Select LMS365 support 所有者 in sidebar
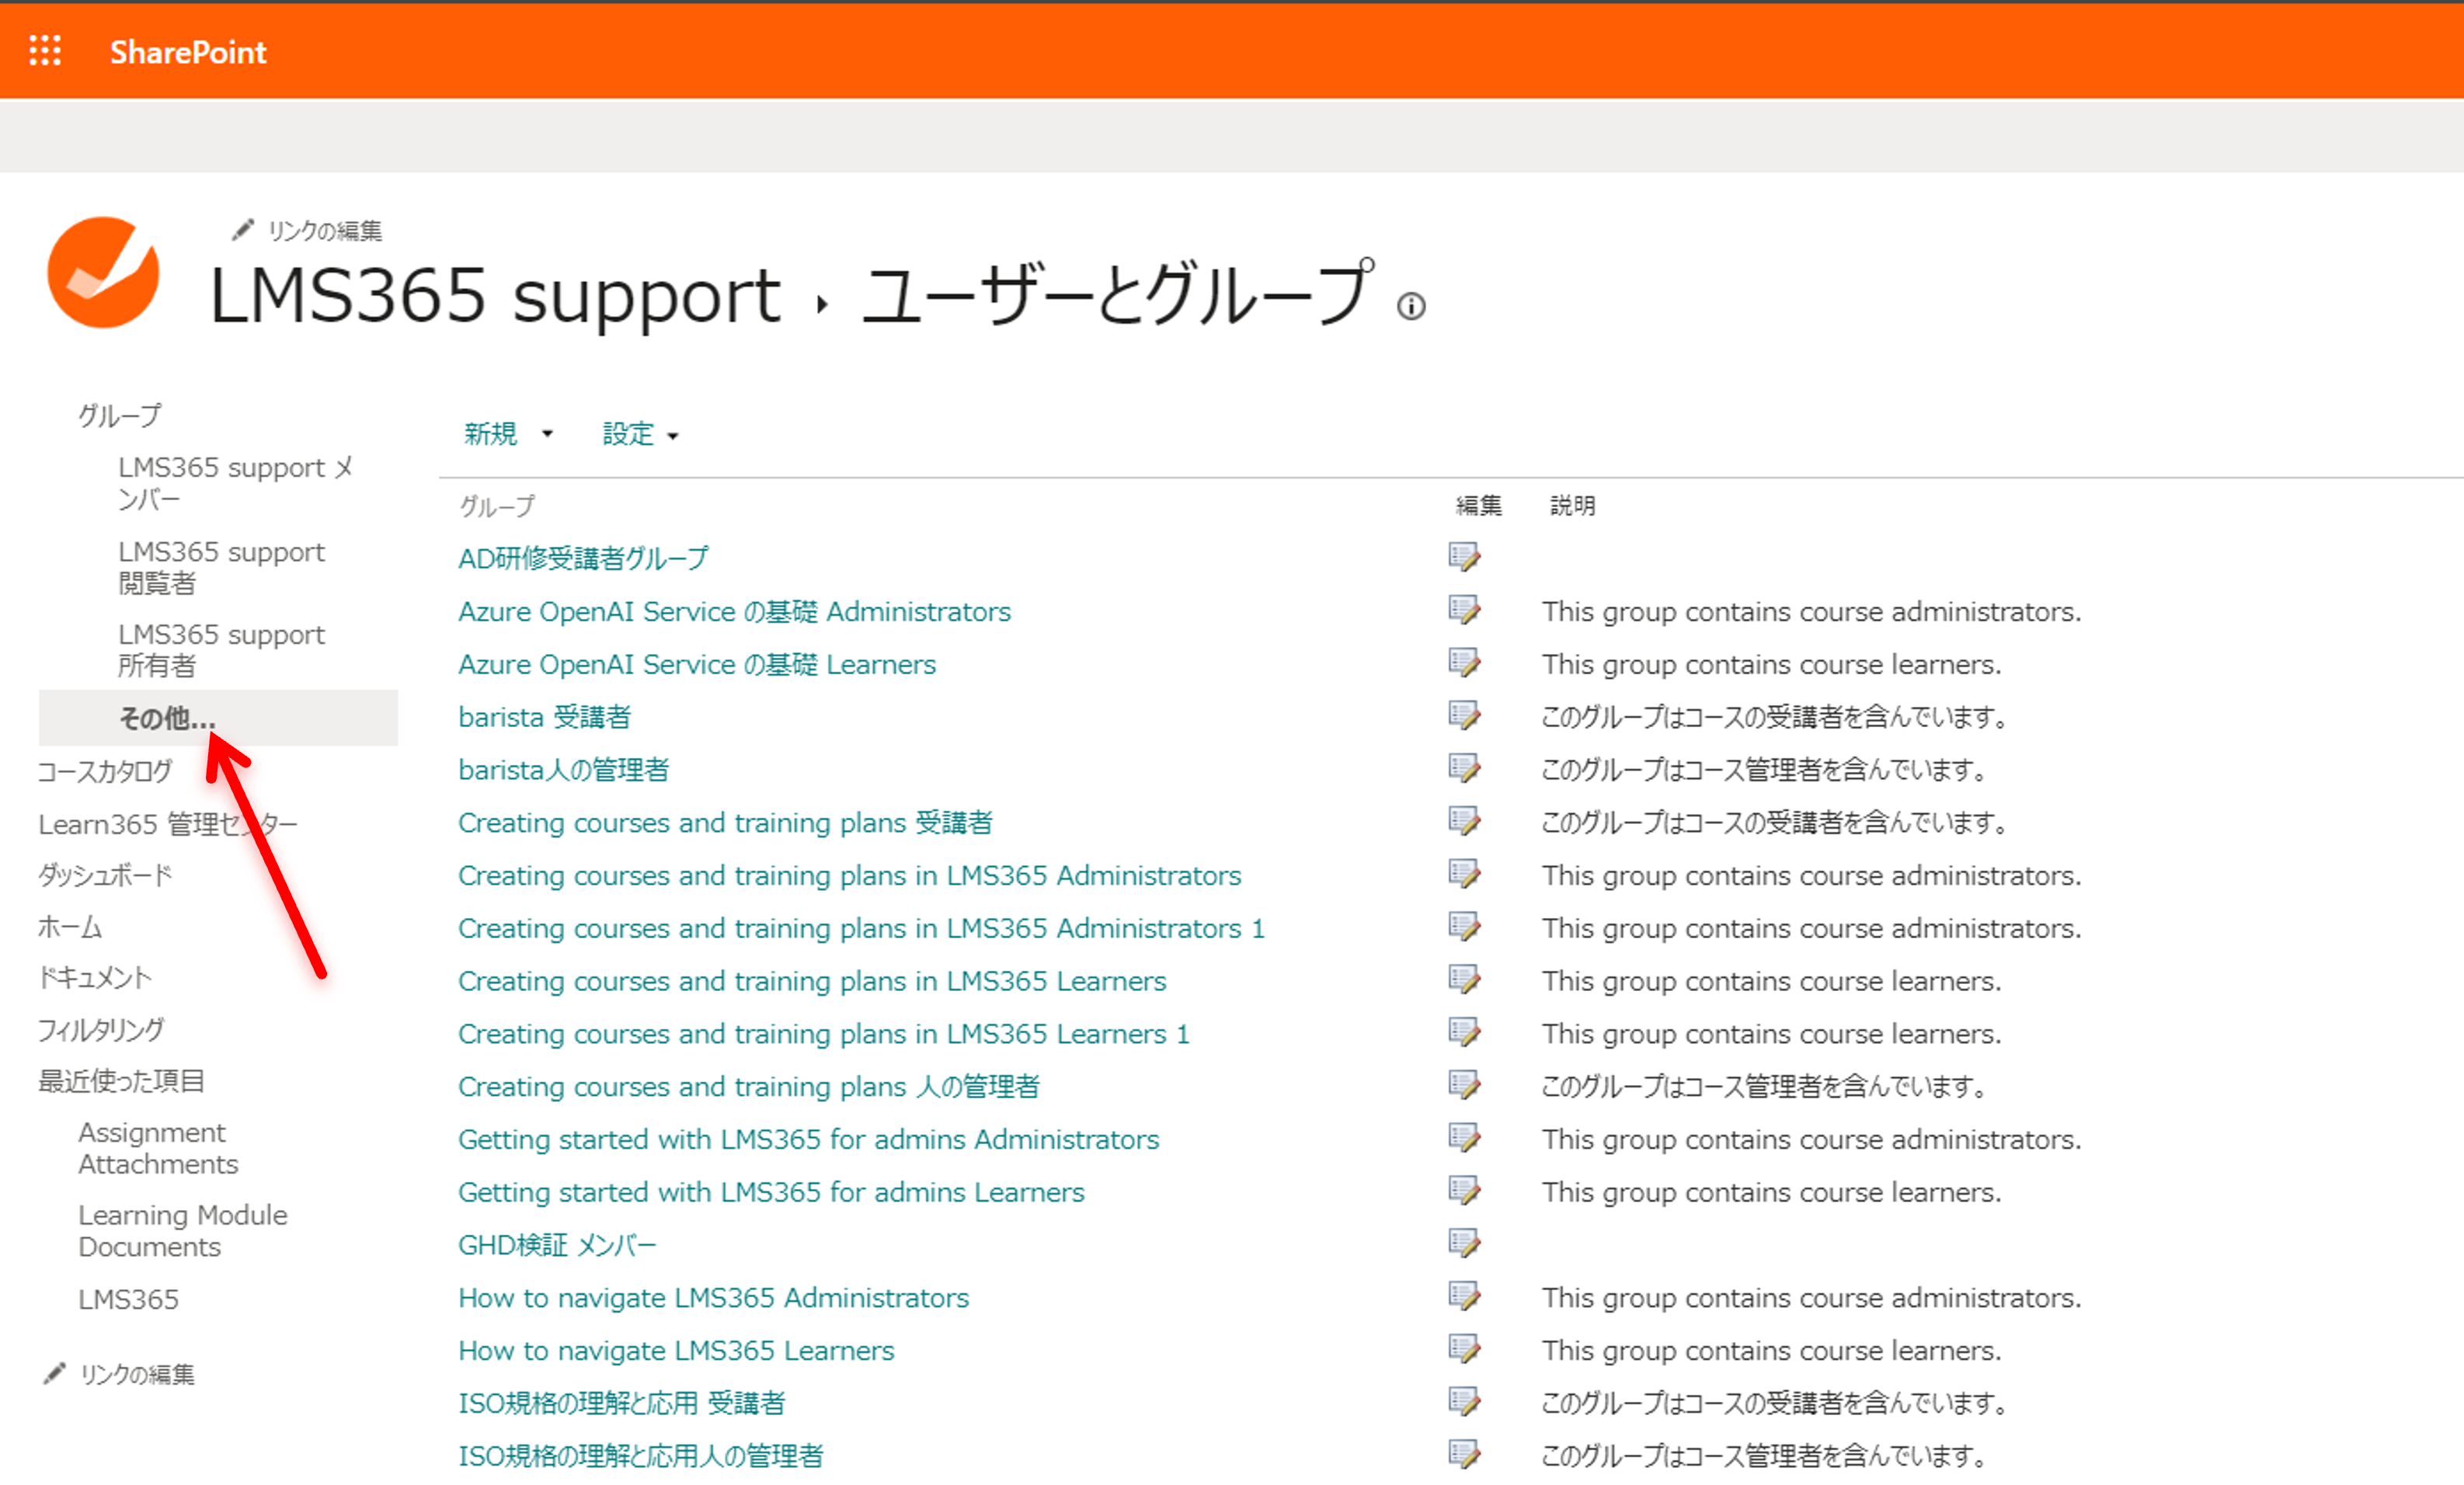The image size is (2464, 1485). [221, 650]
